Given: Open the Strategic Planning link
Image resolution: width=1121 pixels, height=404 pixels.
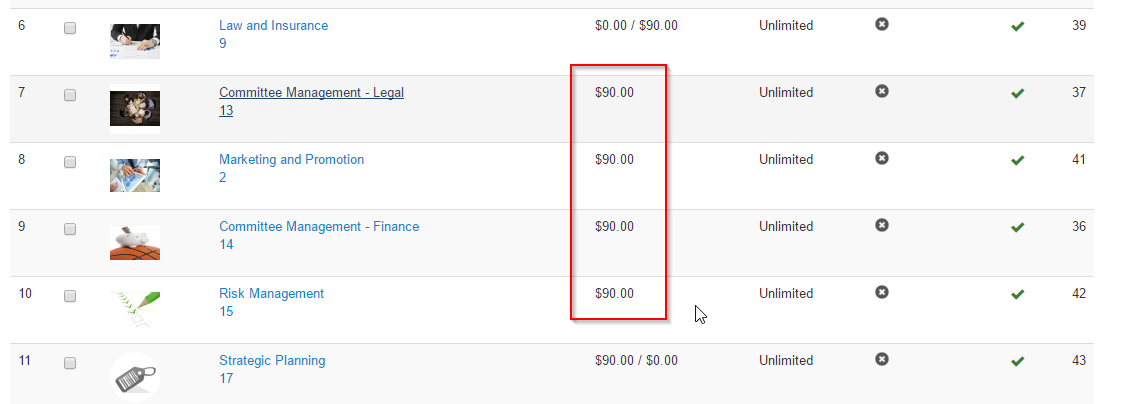Looking at the screenshot, I should click(272, 360).
